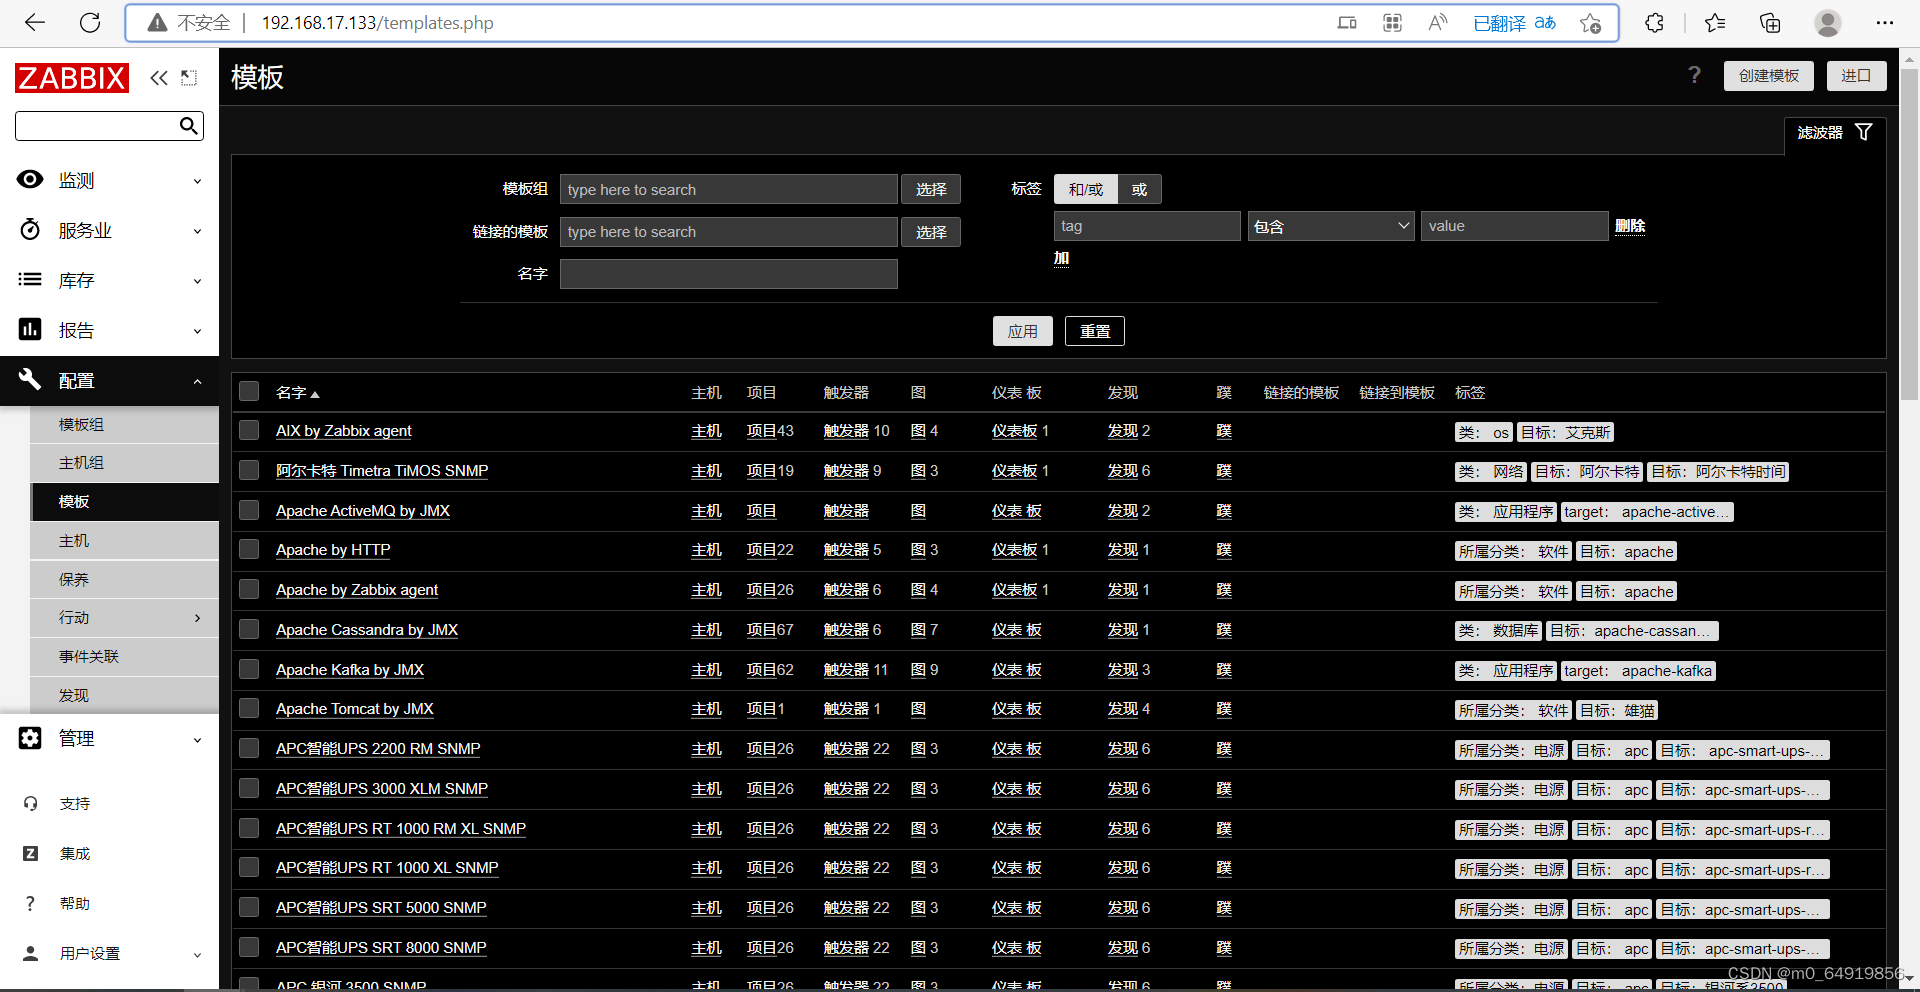Click the eye icon for 监测
This screenshot has height=992, width=1920.
pyautogui.click(x=30, y=179)
